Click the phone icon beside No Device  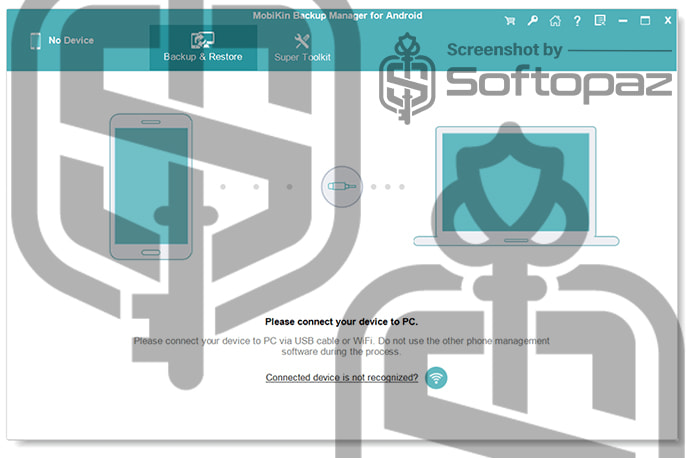pos(35,41)
